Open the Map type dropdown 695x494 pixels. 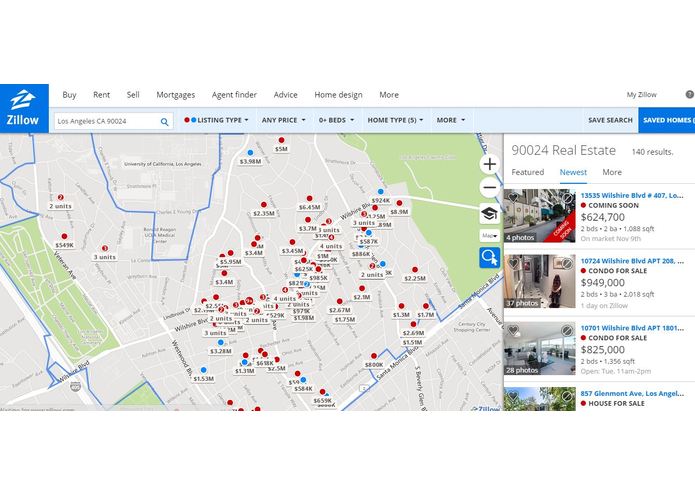[489, 235]
